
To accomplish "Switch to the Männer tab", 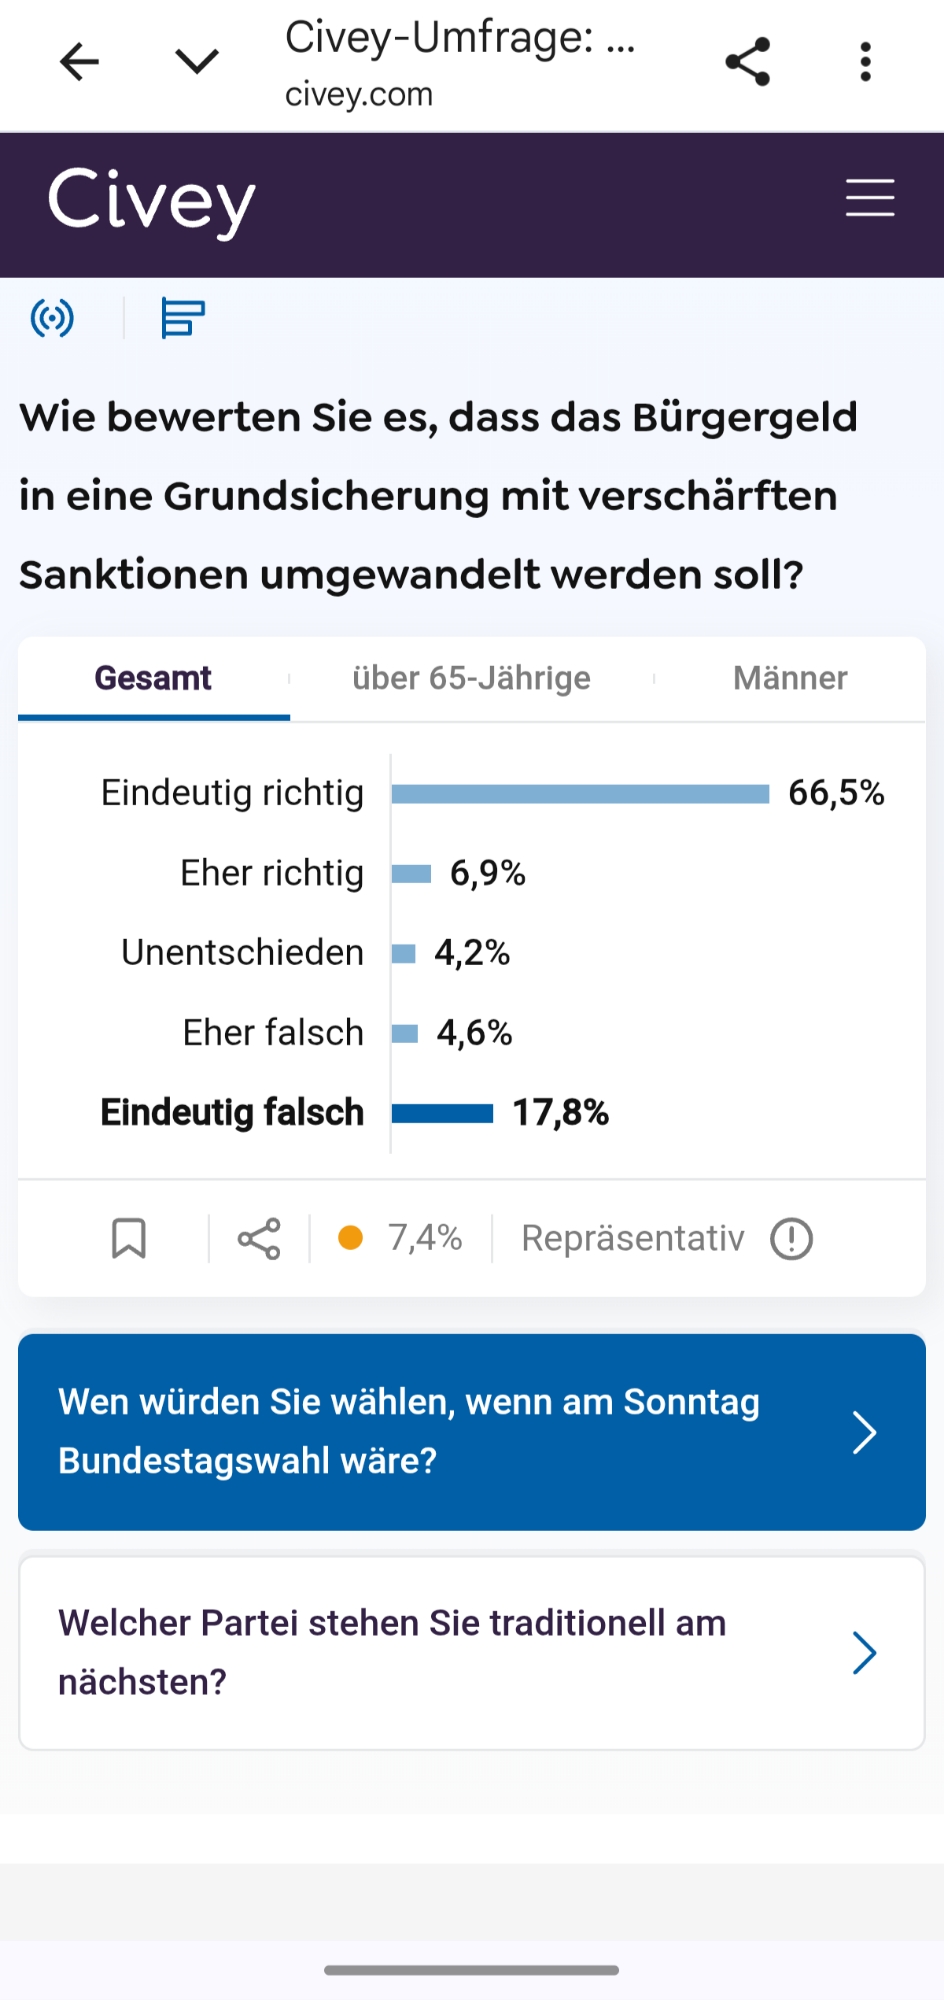I will [x=790, y=679].
